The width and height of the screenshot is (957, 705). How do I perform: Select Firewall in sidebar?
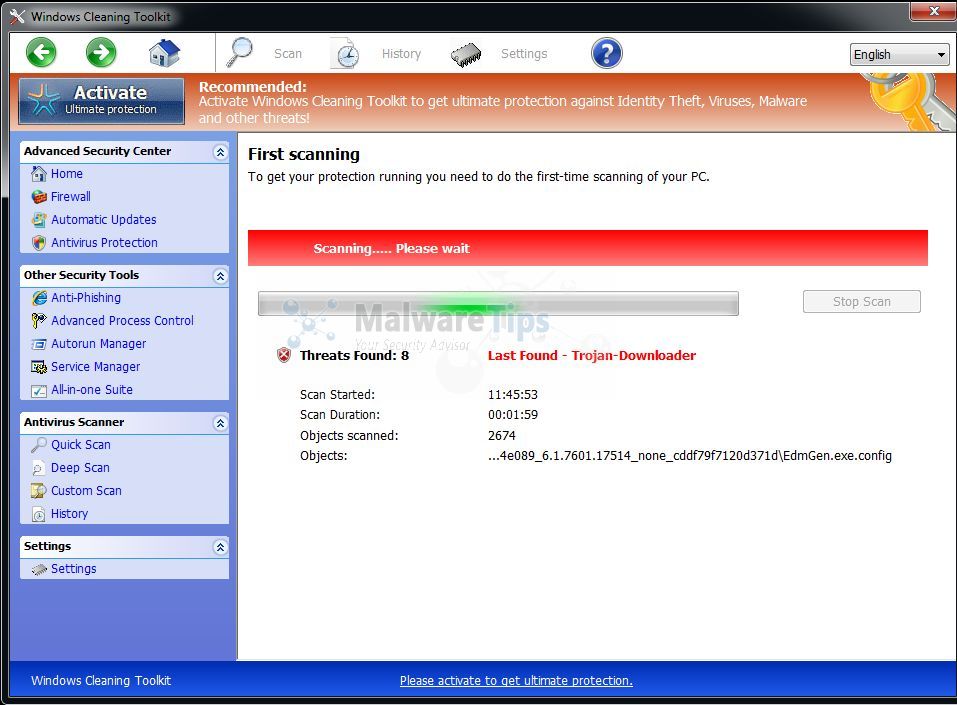pyautogui.click(x=71, y=197)
